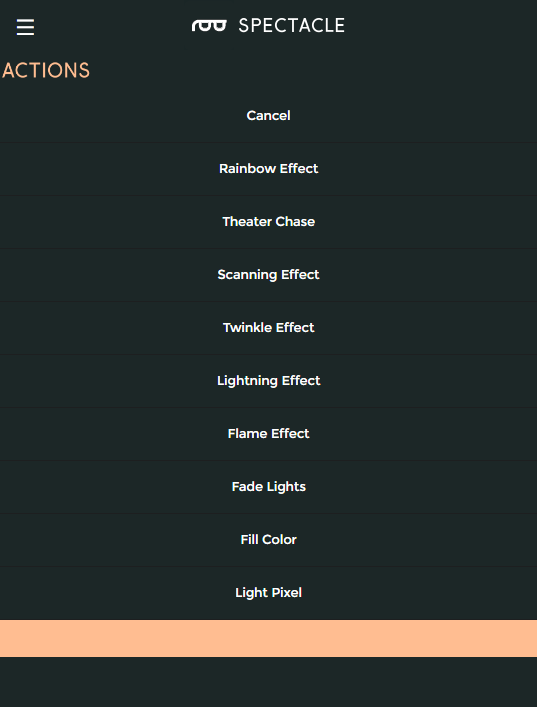Open the hamburger menu
This screenshot has height=707, width=537.
[x=25, y=27]
